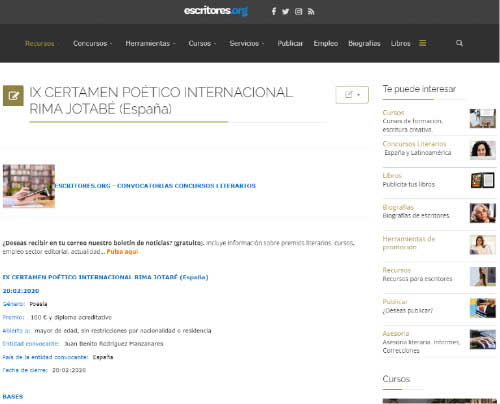Open the Instagram social icon
This screenshot has width=500, height=404.
click(x=298, y=12)
